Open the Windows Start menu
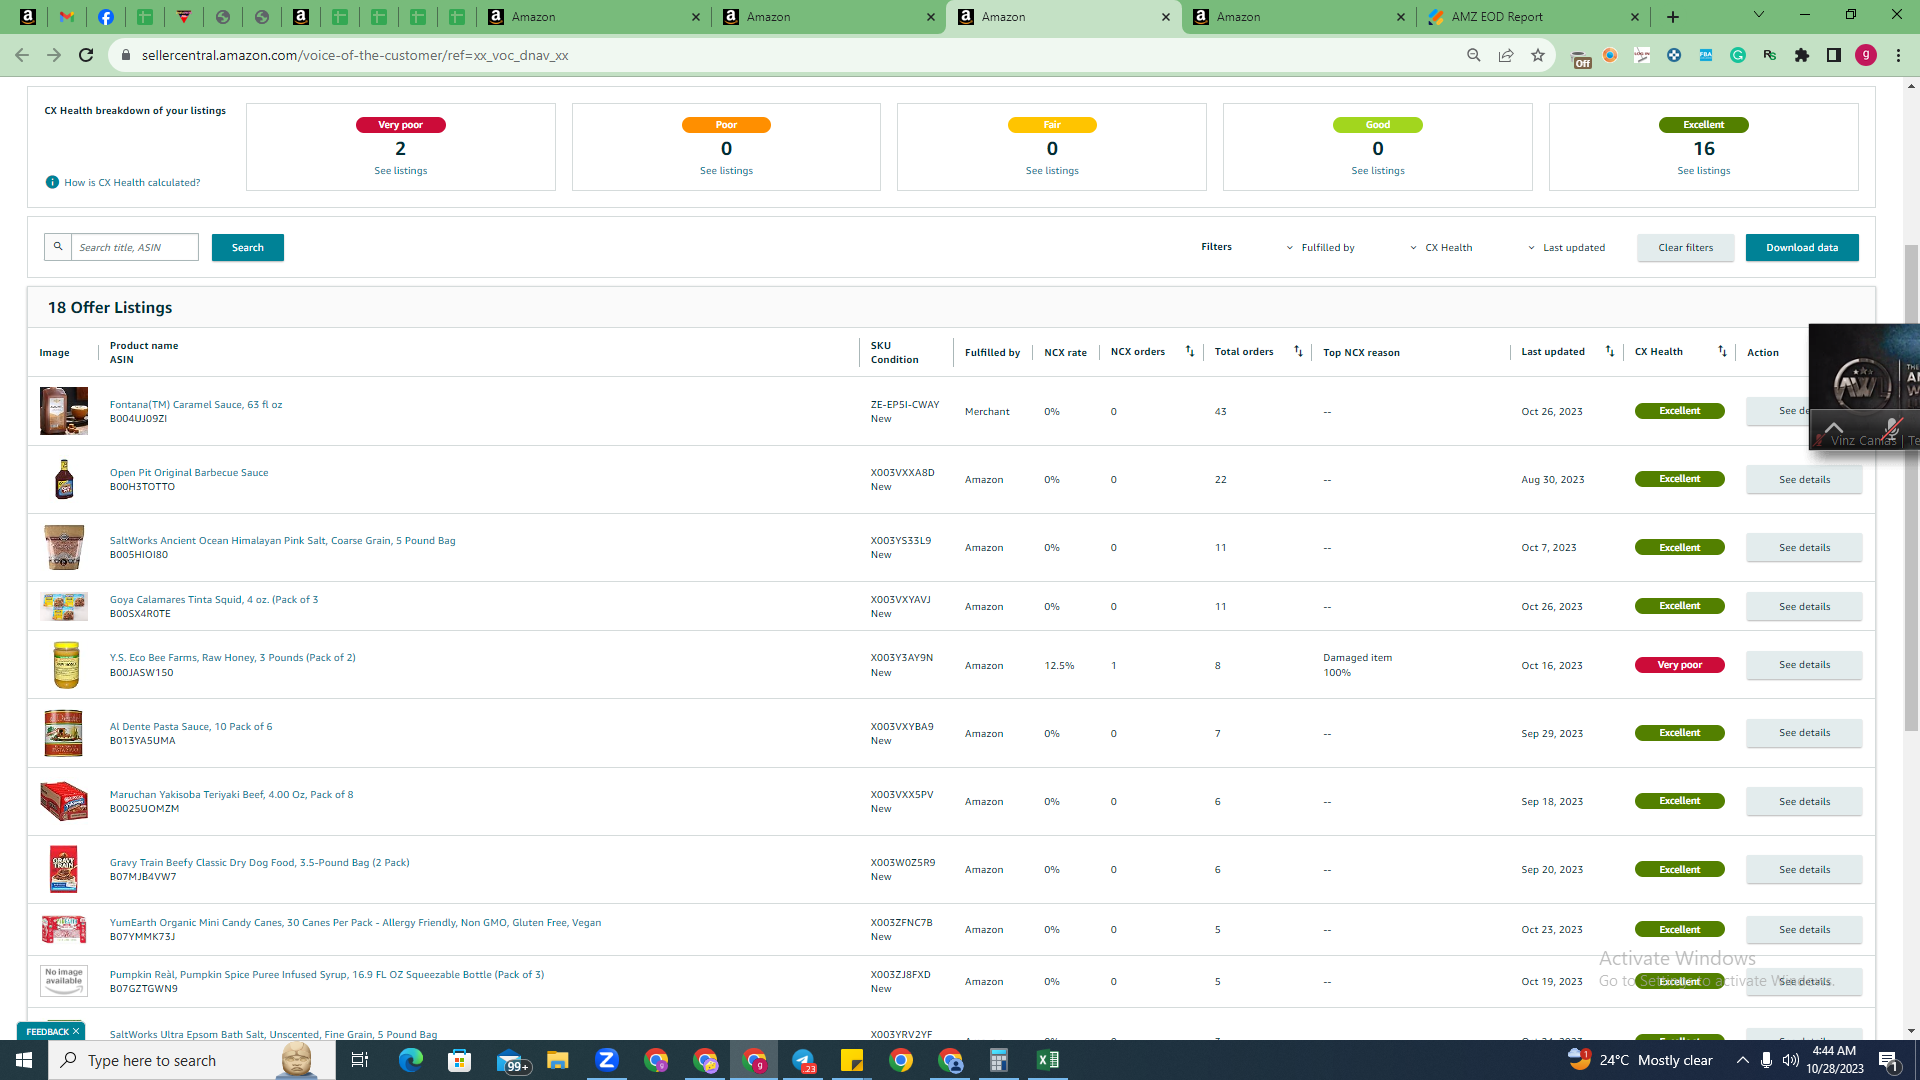 click(24, 1060)
